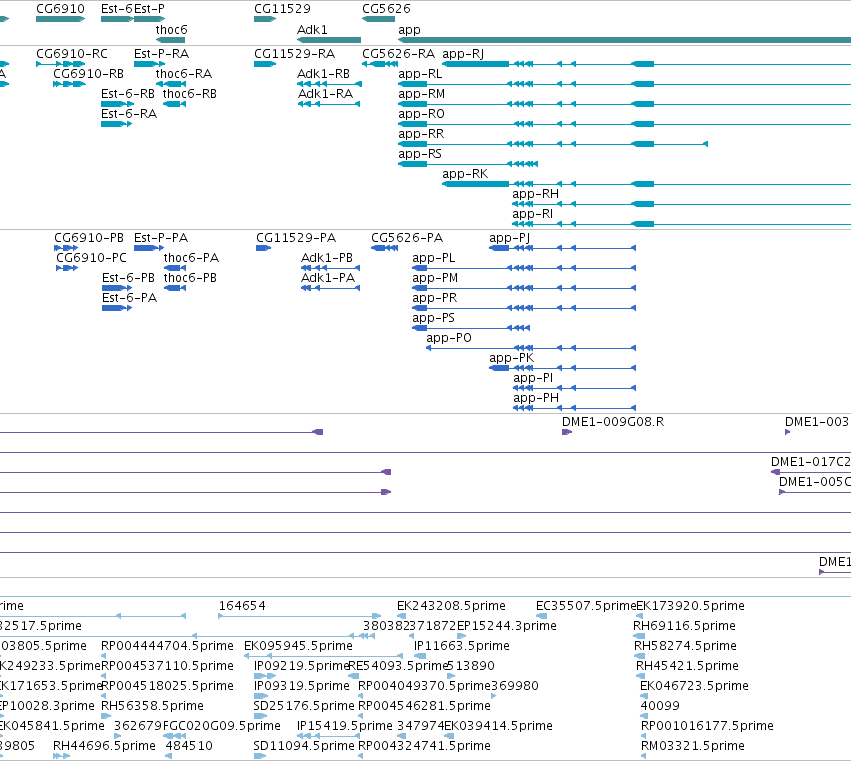This screenshot has height=761, width=851.
Task: Click the Adk1 gene bar
Action: click(329, 40)
